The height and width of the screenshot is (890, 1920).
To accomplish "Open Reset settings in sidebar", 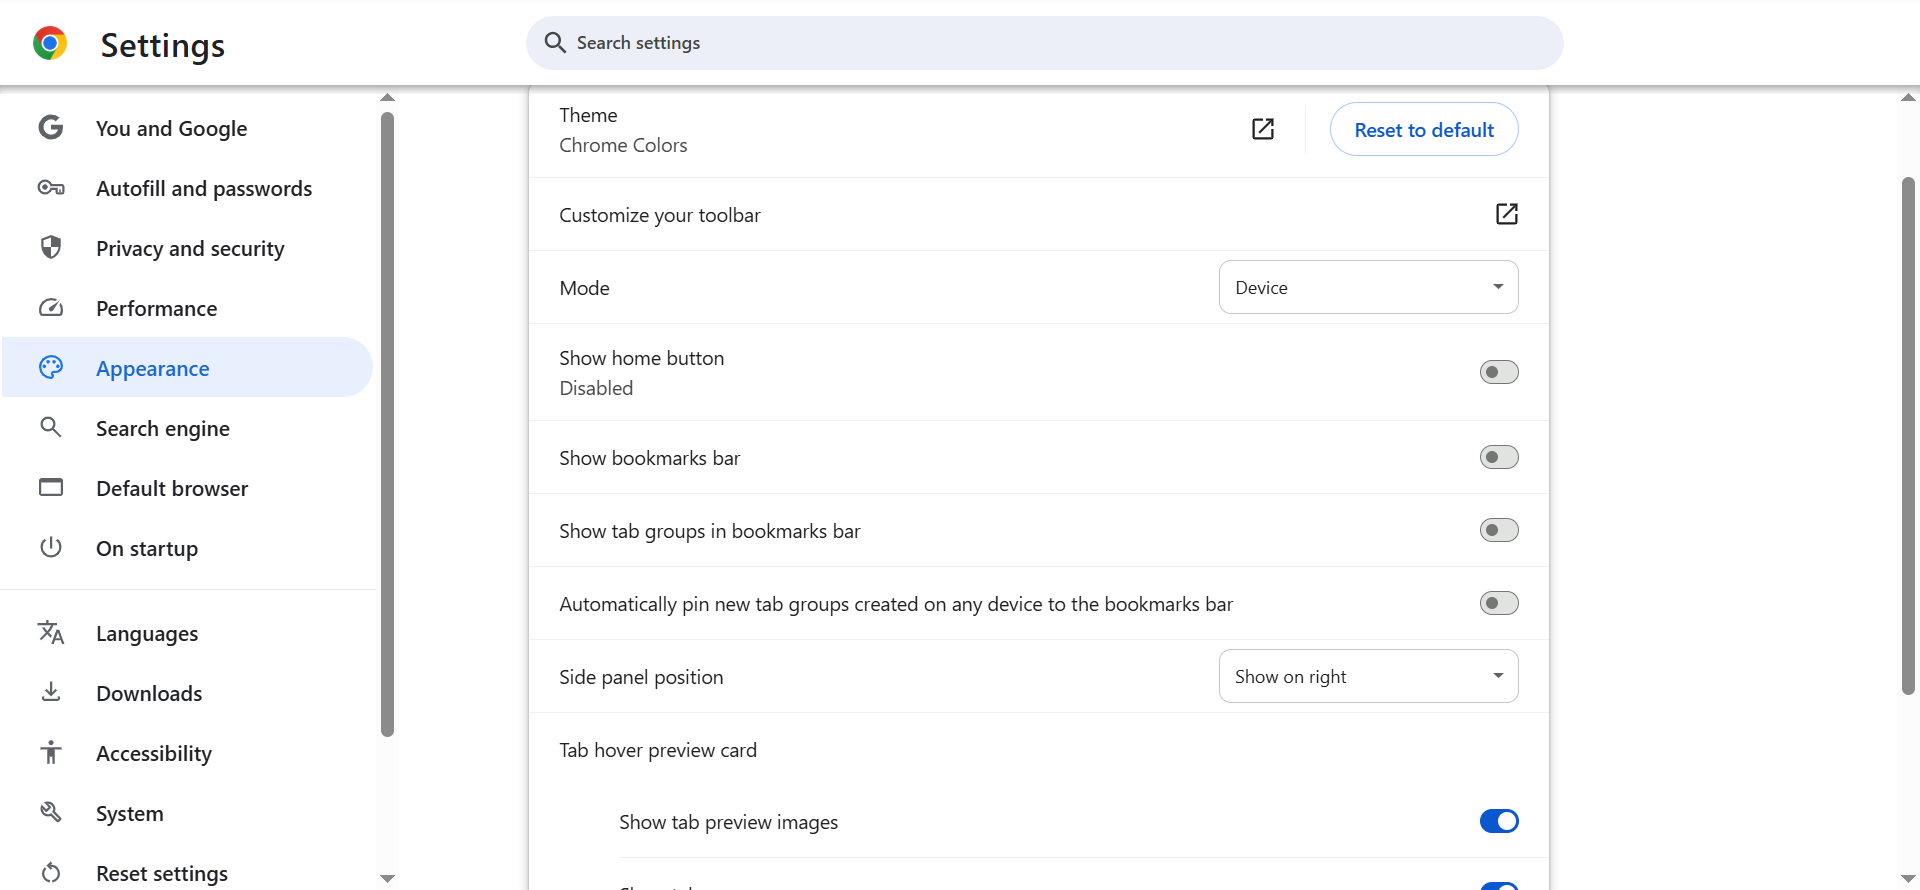I will click(x=162, y=873).
